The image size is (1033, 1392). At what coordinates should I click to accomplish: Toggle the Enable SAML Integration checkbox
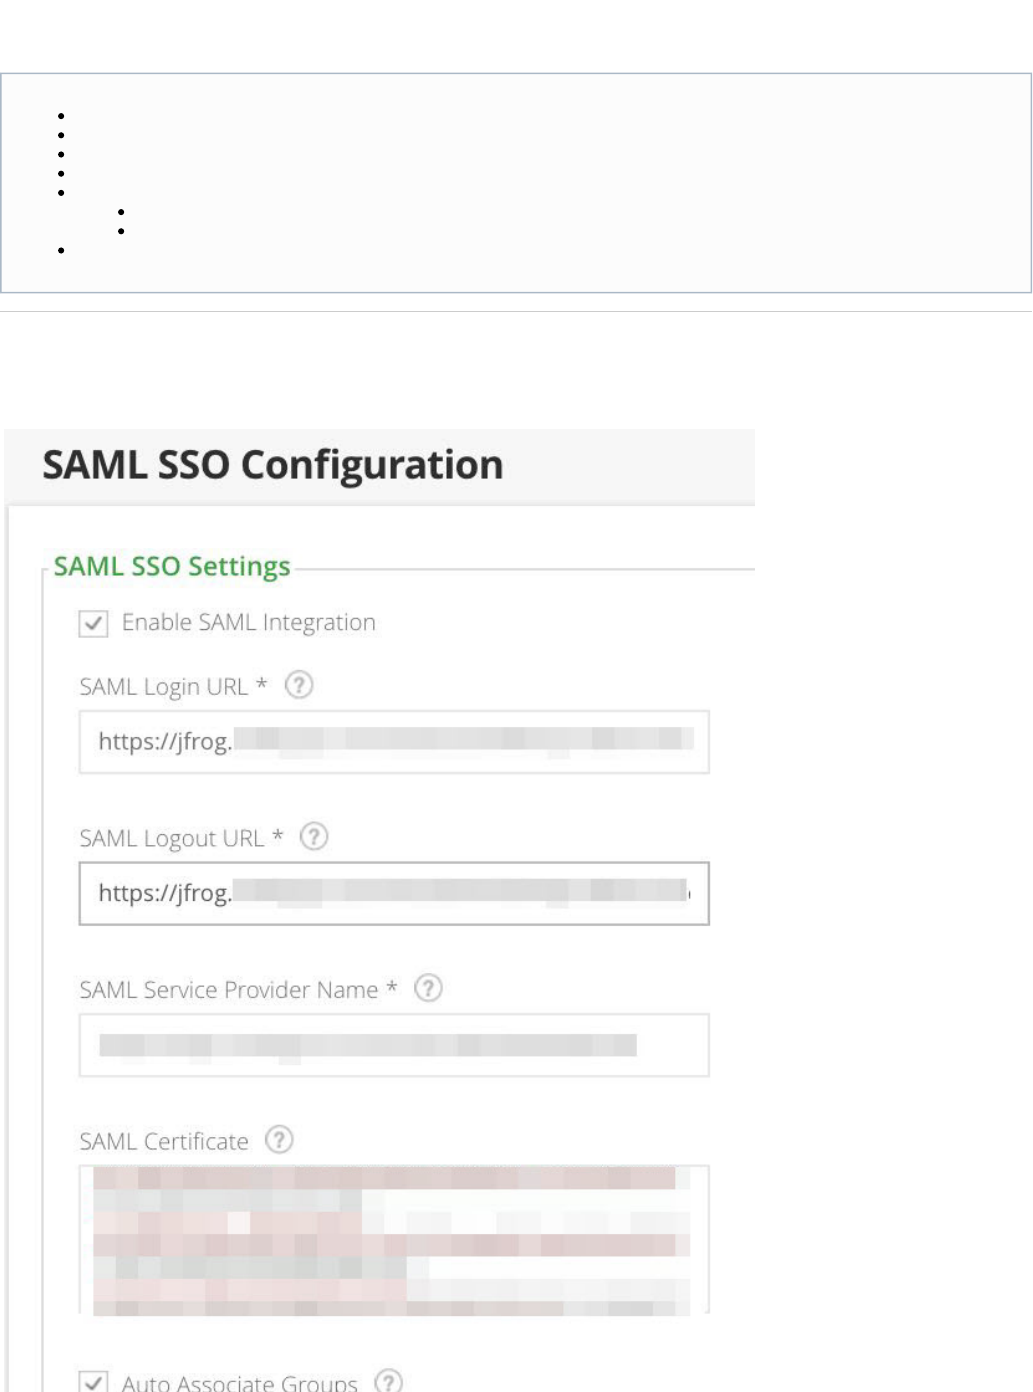(x=94, y=623)
